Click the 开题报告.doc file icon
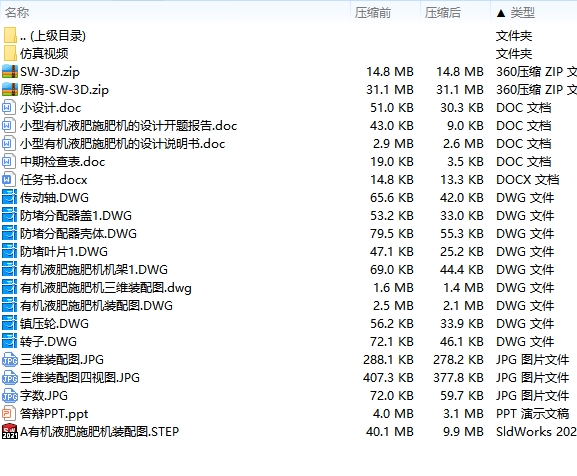This screenshot has height=476, width=577. (x=9, y=126)
